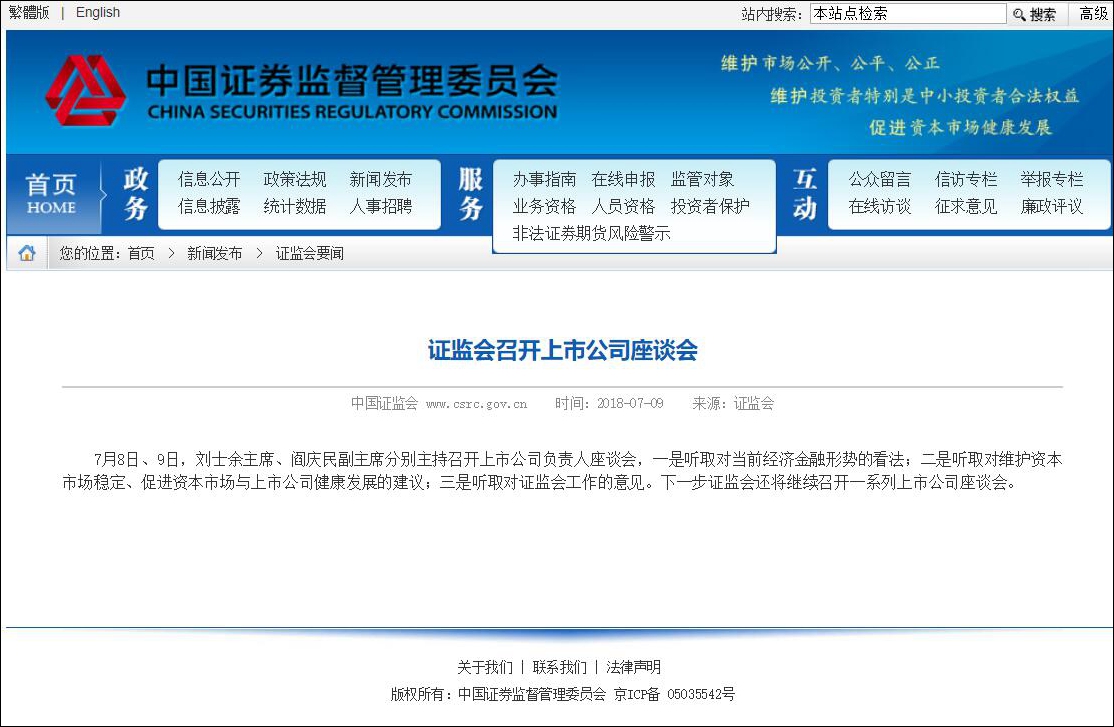This screenshot has width=1114, height=727.
Task: Open 法律声明 footer link
Action: pyautogui.click(x=634, y=667)
